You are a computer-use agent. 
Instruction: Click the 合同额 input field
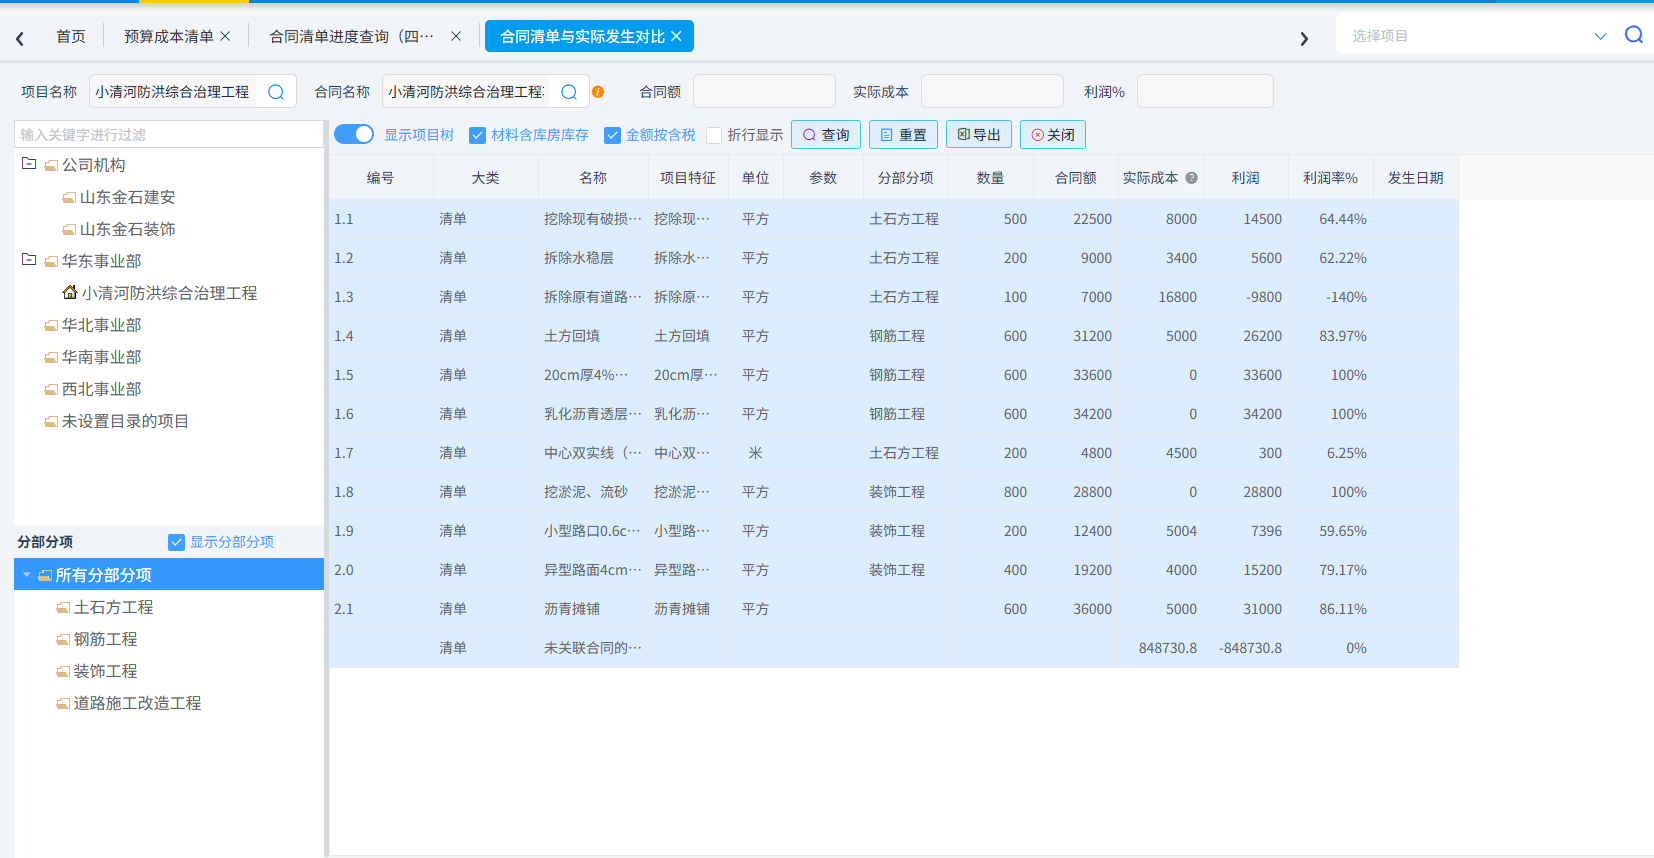(764, 91)
